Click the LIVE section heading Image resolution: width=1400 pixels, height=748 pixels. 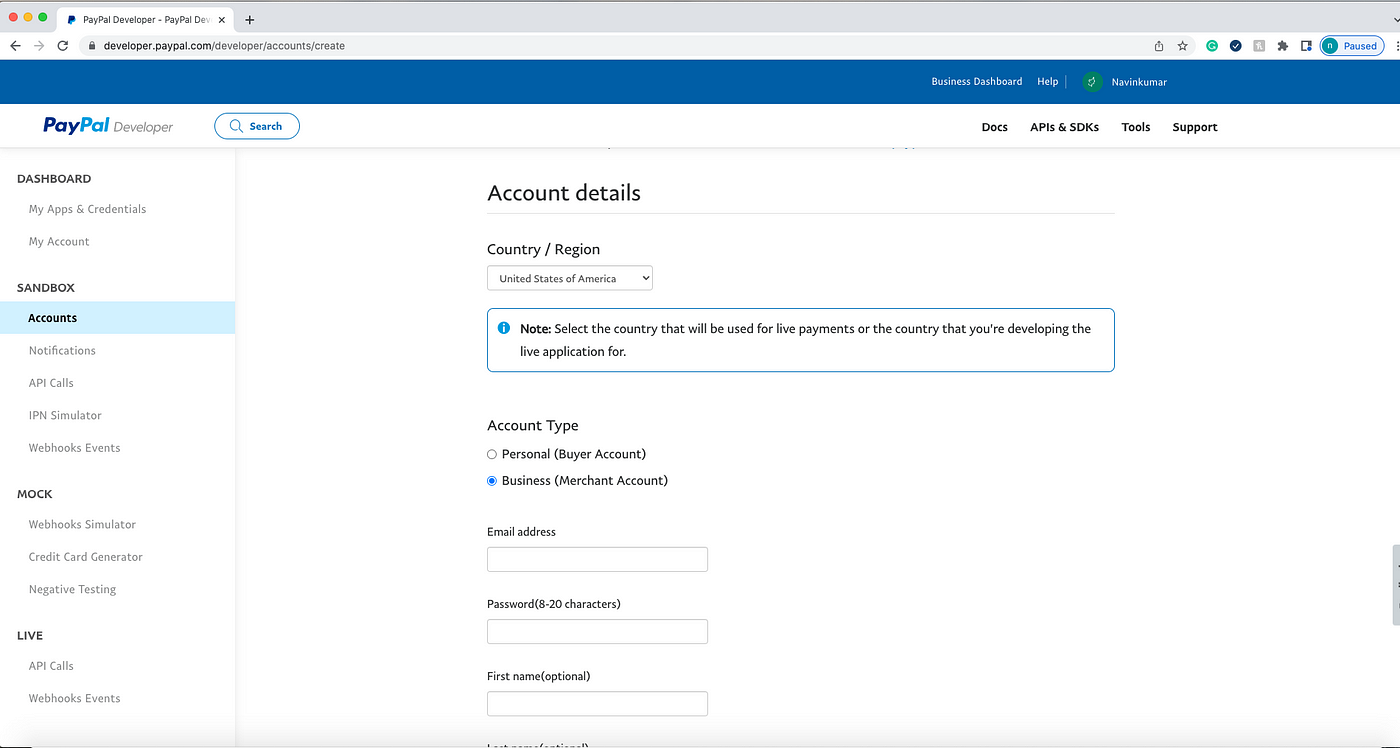coord(30,636)
